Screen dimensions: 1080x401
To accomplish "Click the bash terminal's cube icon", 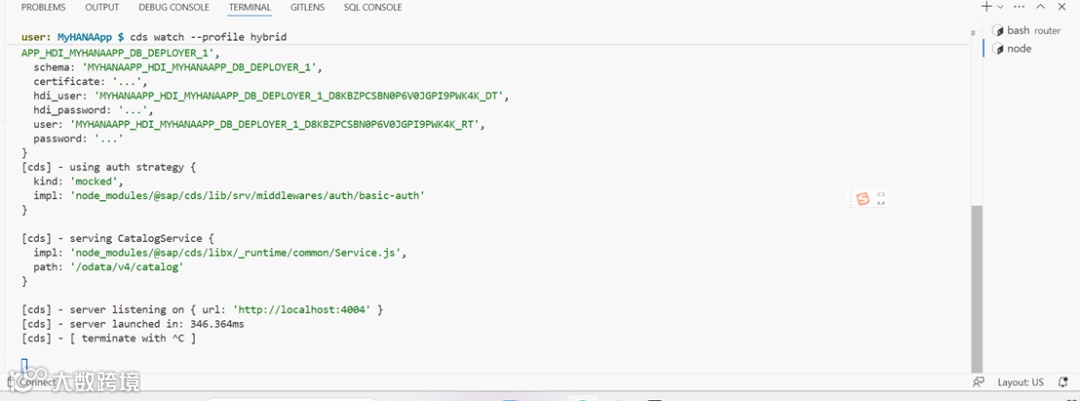I will coord(997,30).
